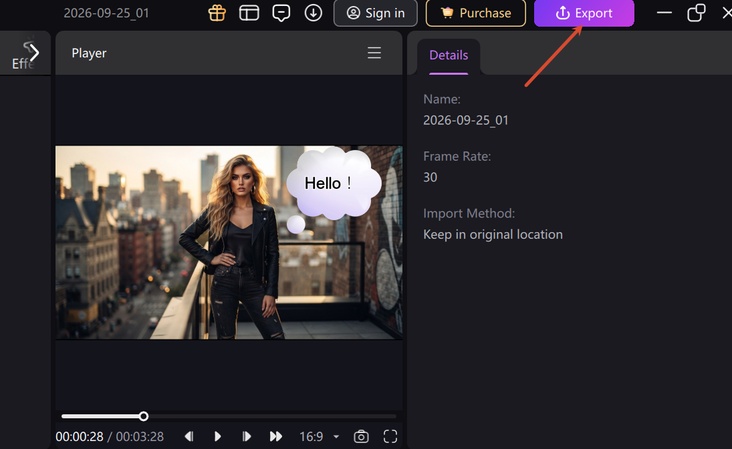Open the gift box rewards icon
This screenshot has width=732, height=449.
pos(217,13)
